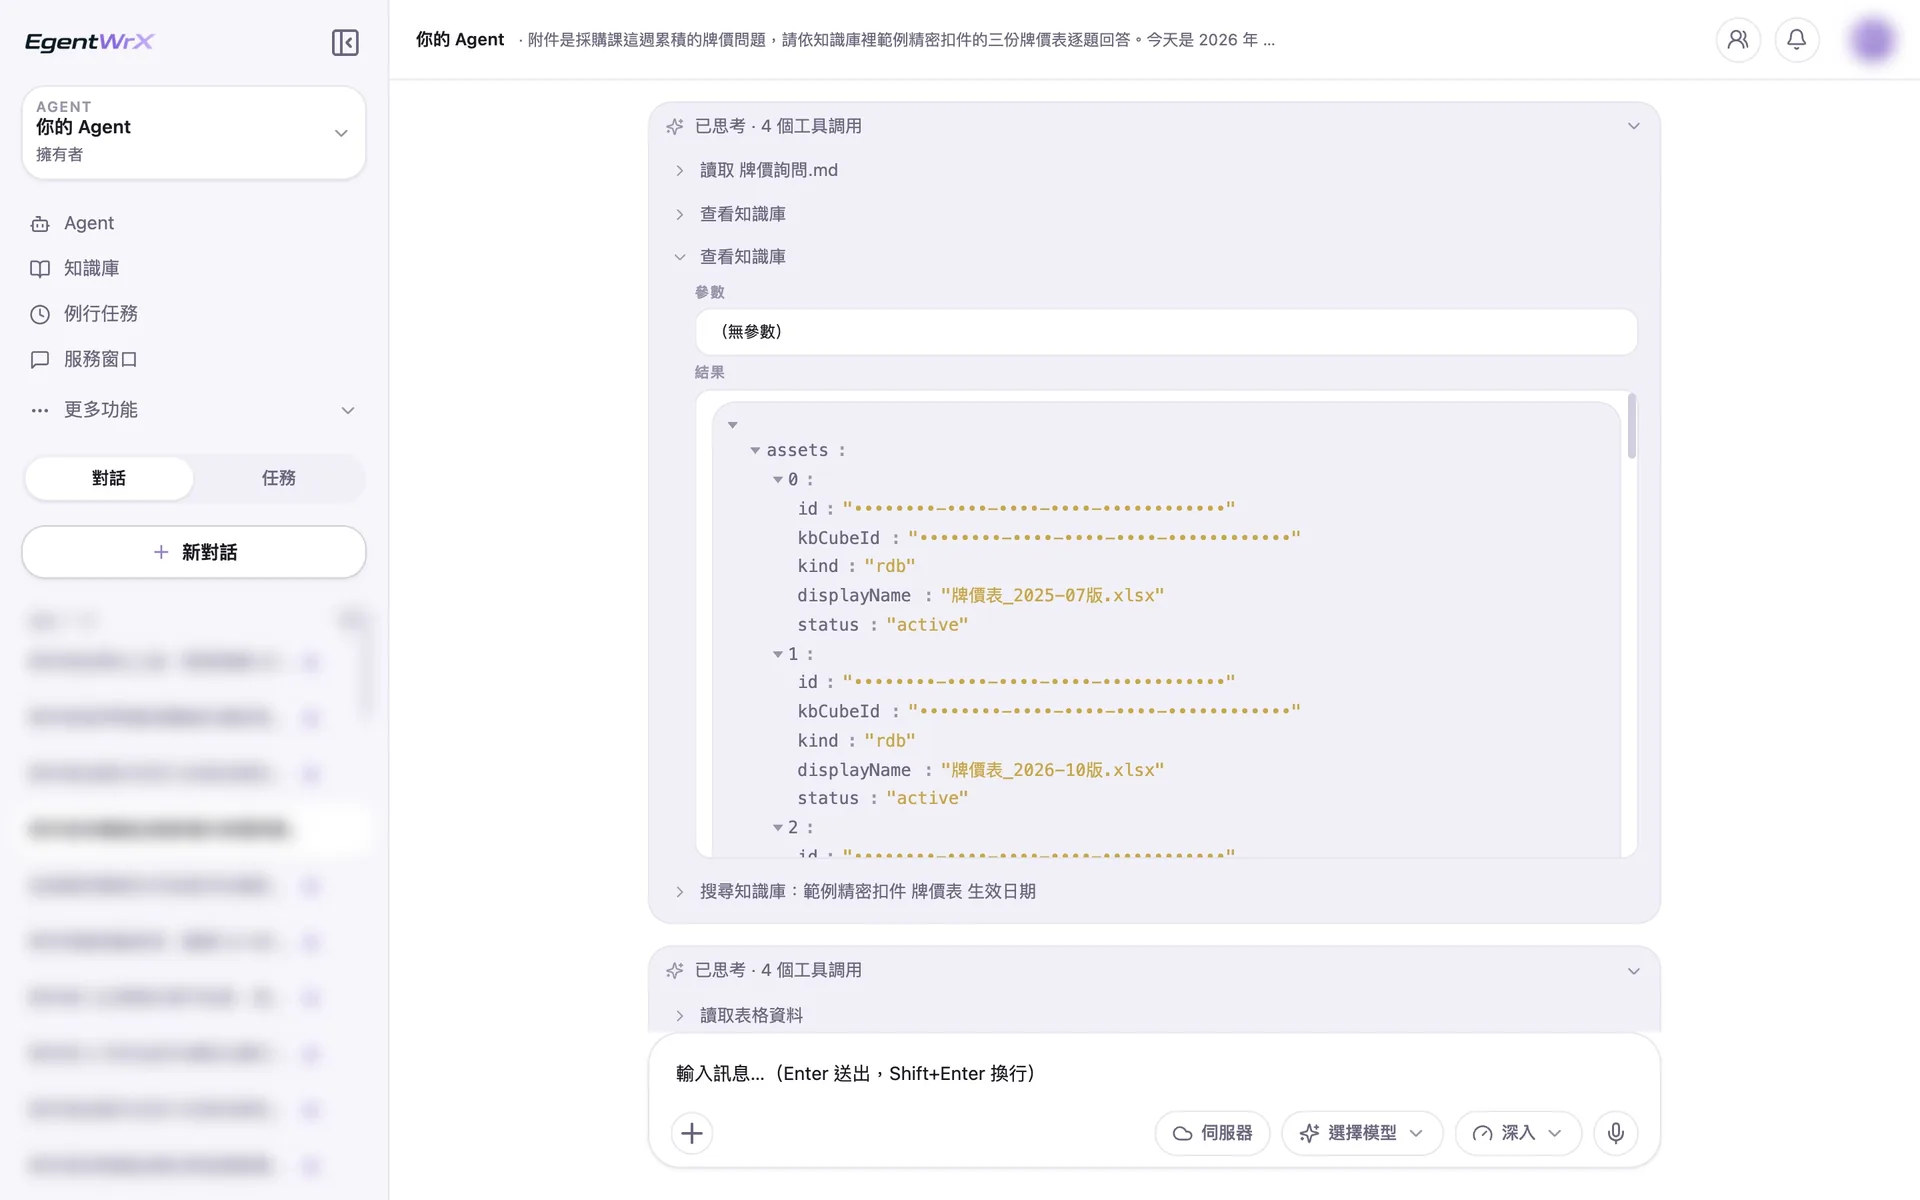This screenshot has width=1920, height=1200.
Task: Focus the message input field
Action: [x=1155, y=1073]
